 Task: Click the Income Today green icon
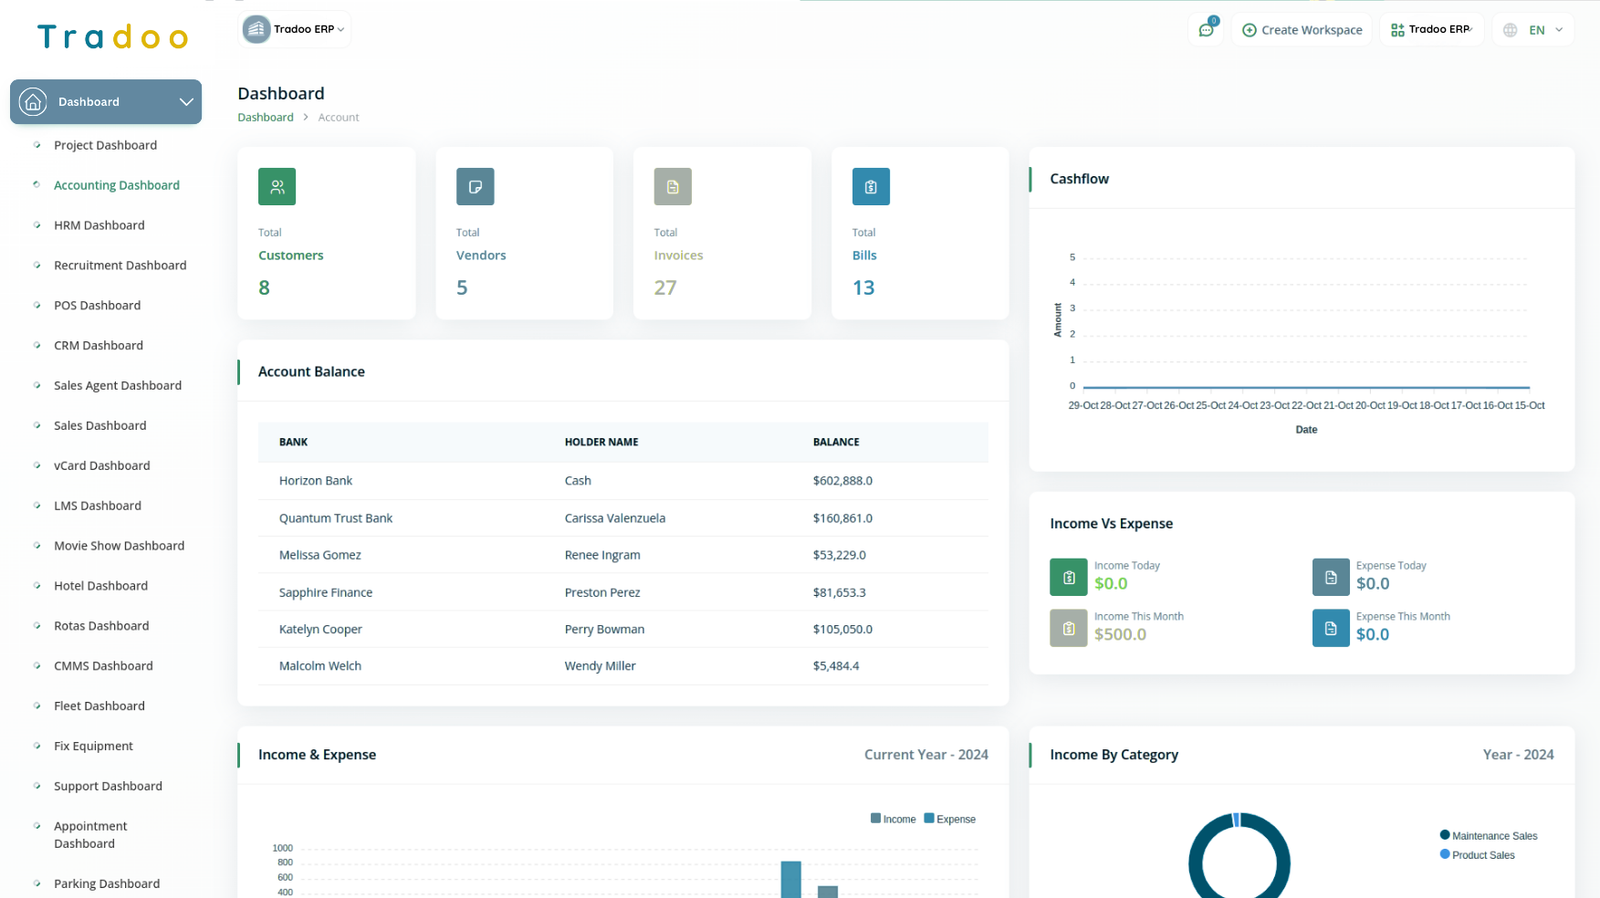click(1068, 577)
